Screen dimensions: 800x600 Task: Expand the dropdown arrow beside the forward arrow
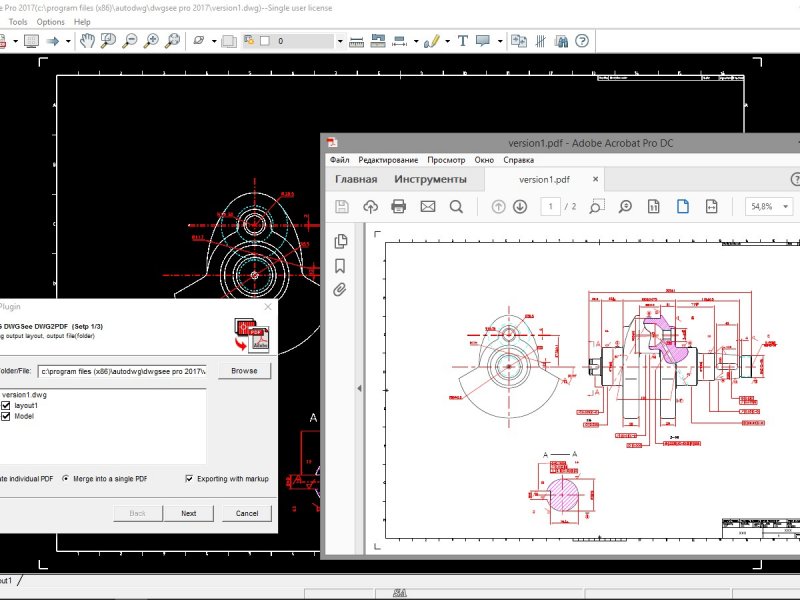[68, 41]
